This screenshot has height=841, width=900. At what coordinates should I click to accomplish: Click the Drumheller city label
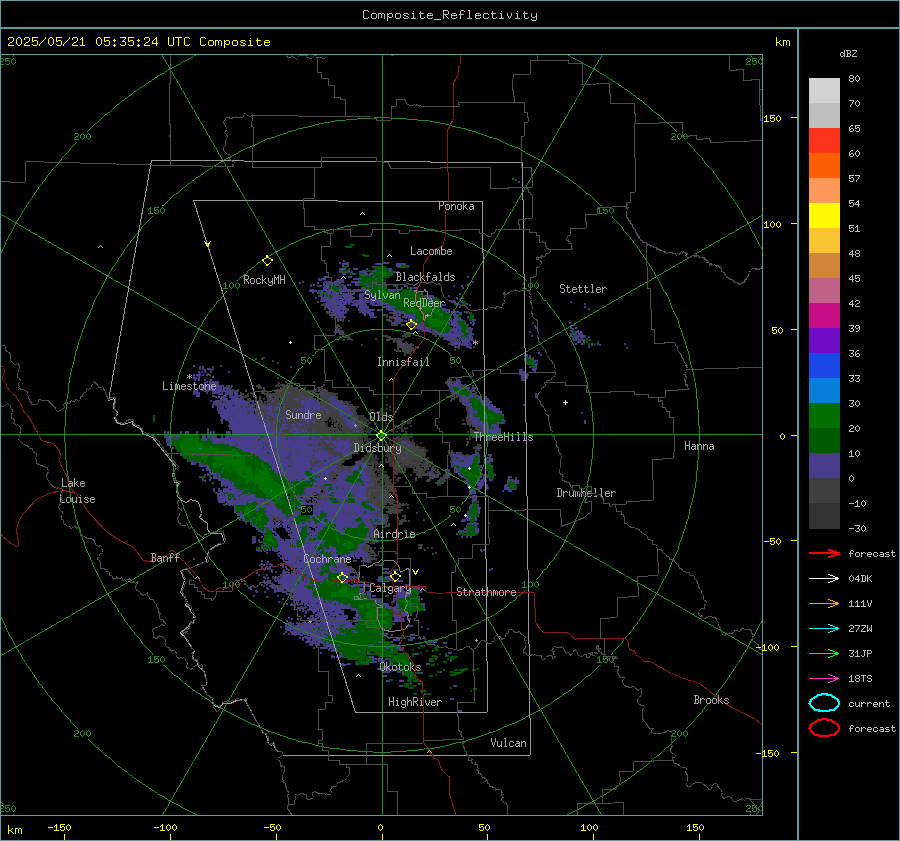tap(586, 493)
